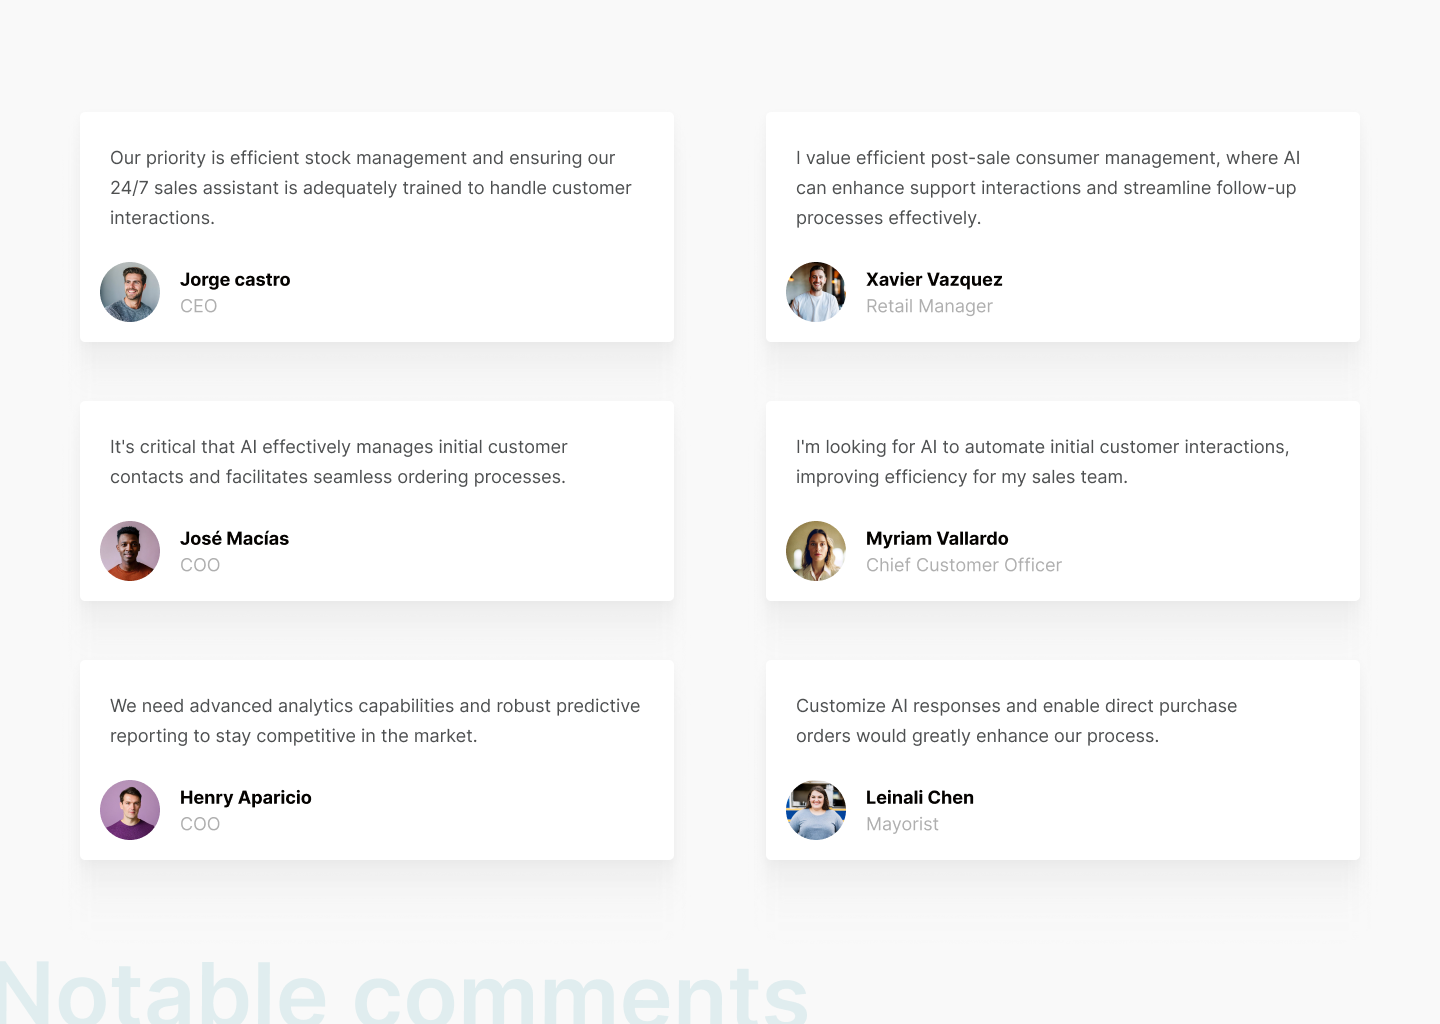The width and height of the screenshot is (1440, 1024).
Task: Click the José Macías name label
Action: click(x=234, y=539)
